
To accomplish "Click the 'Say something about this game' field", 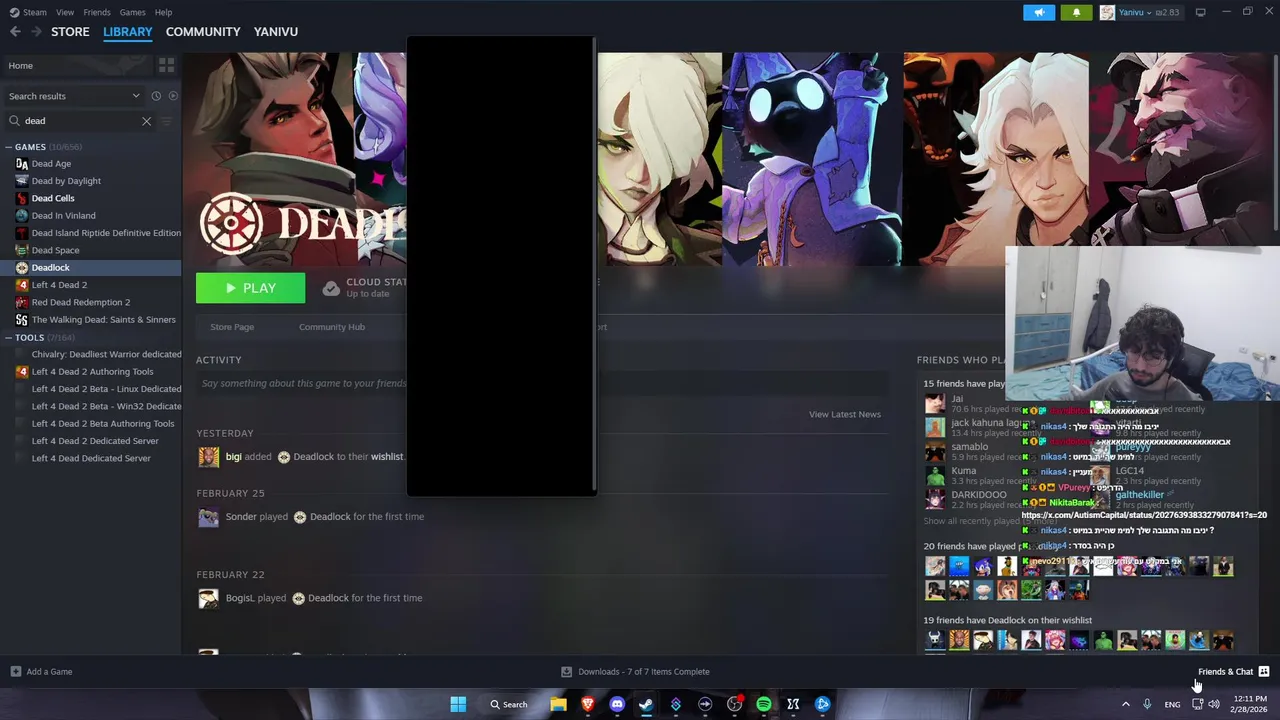I will click(x=542, y=383).
